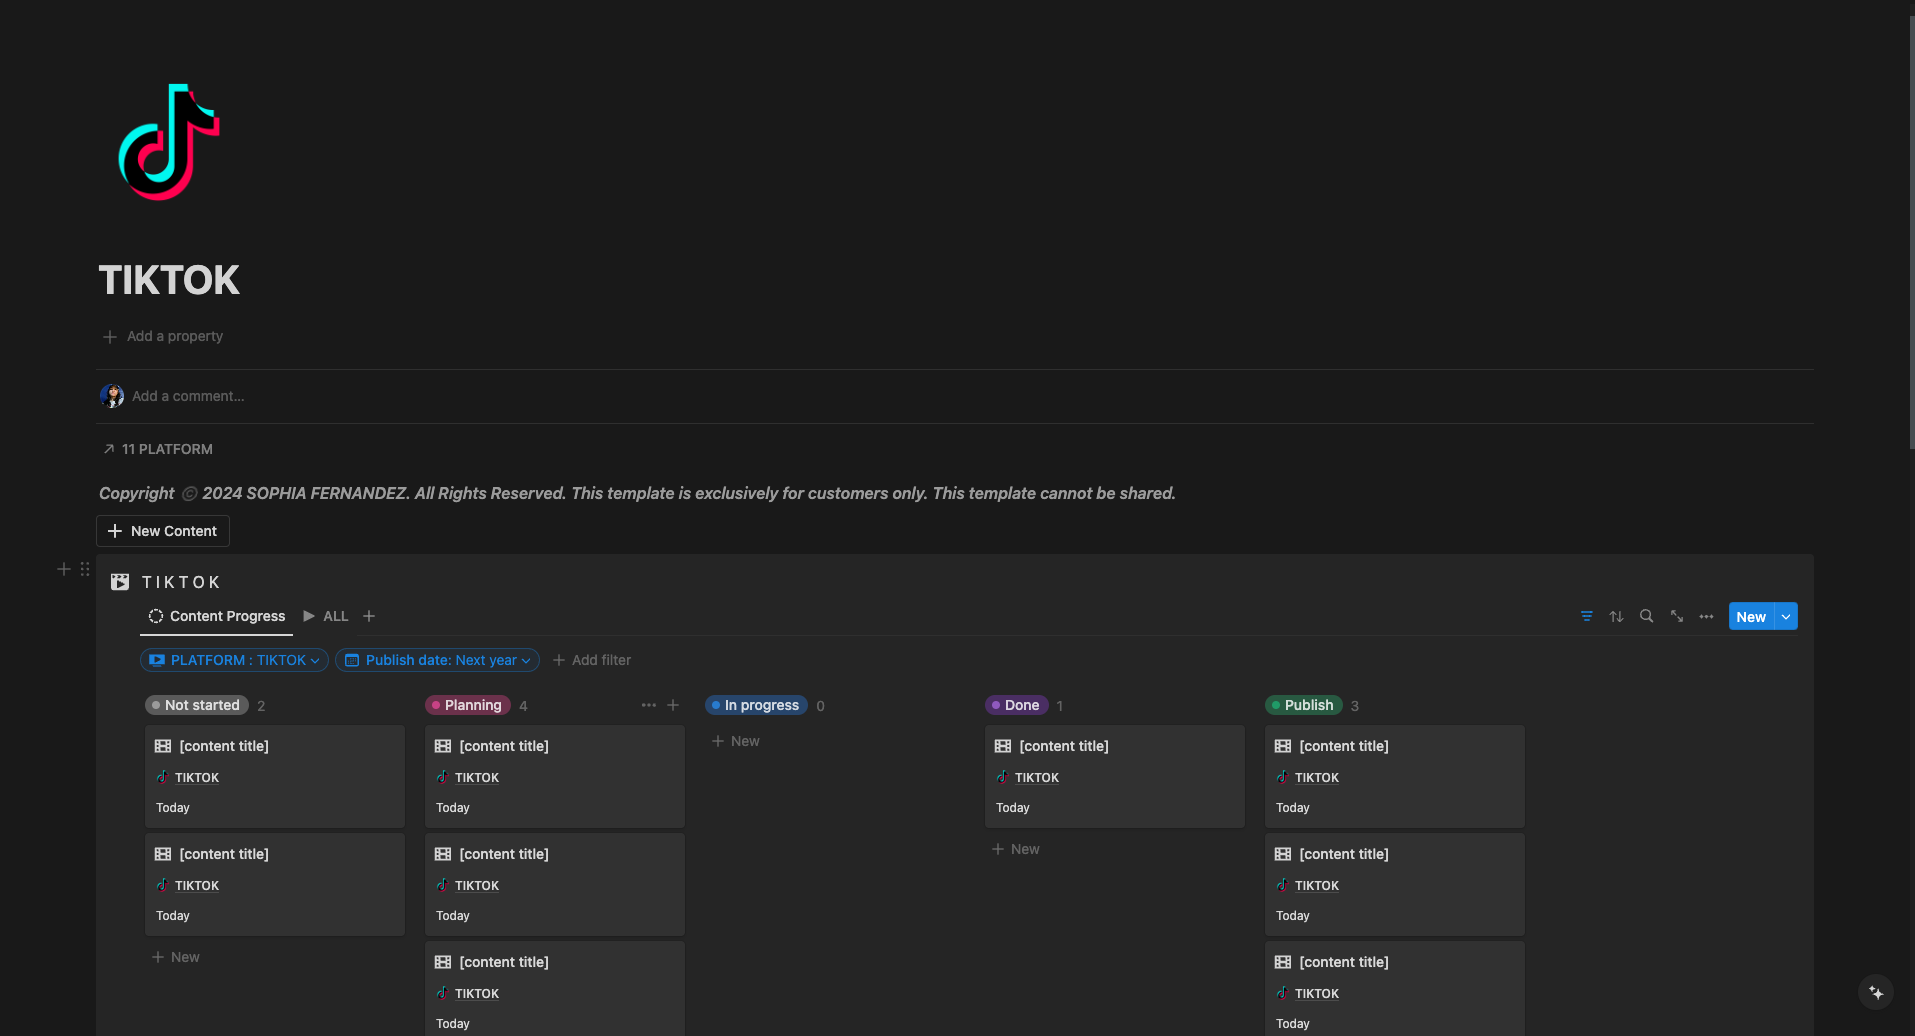The height and width of the screenshot is (1036, 1915).
Task: Open the filter icon in database toolbar
Action: coord(1587,616)
